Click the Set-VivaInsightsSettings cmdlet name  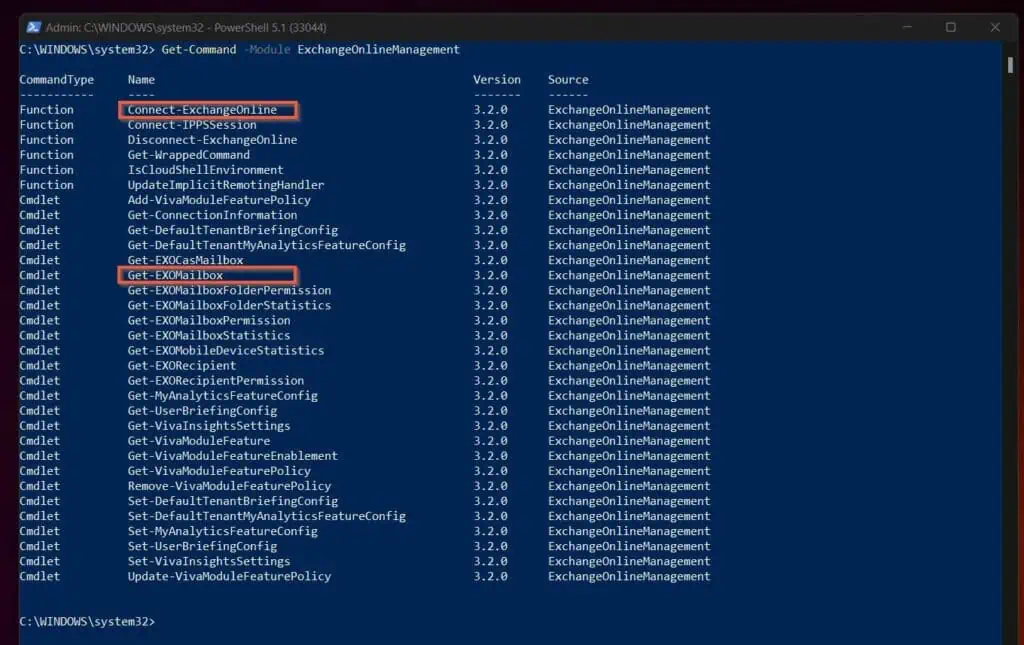(208, 561)
